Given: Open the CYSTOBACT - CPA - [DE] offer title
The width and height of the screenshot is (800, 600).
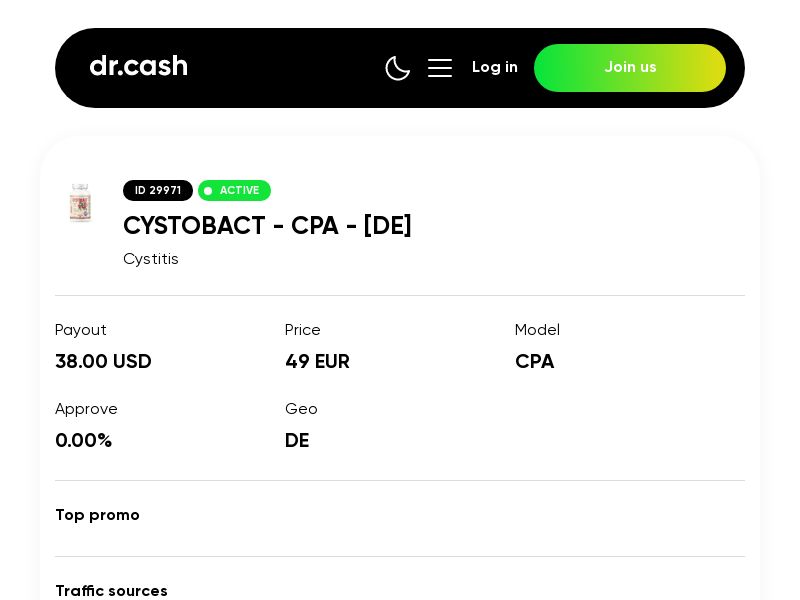Looking at the screenshot, I should tap(267, 226).
